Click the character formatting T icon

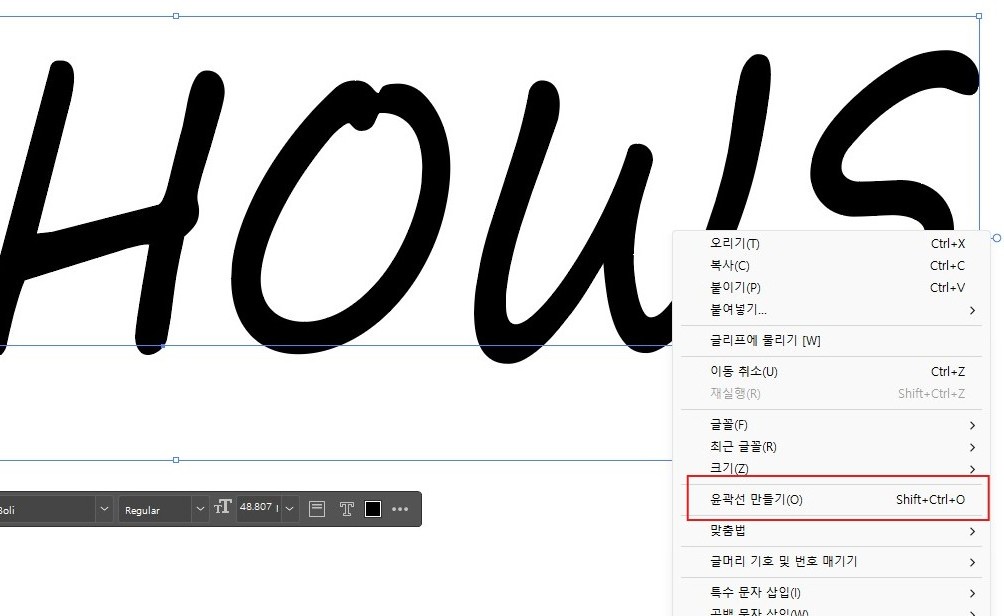345,508
